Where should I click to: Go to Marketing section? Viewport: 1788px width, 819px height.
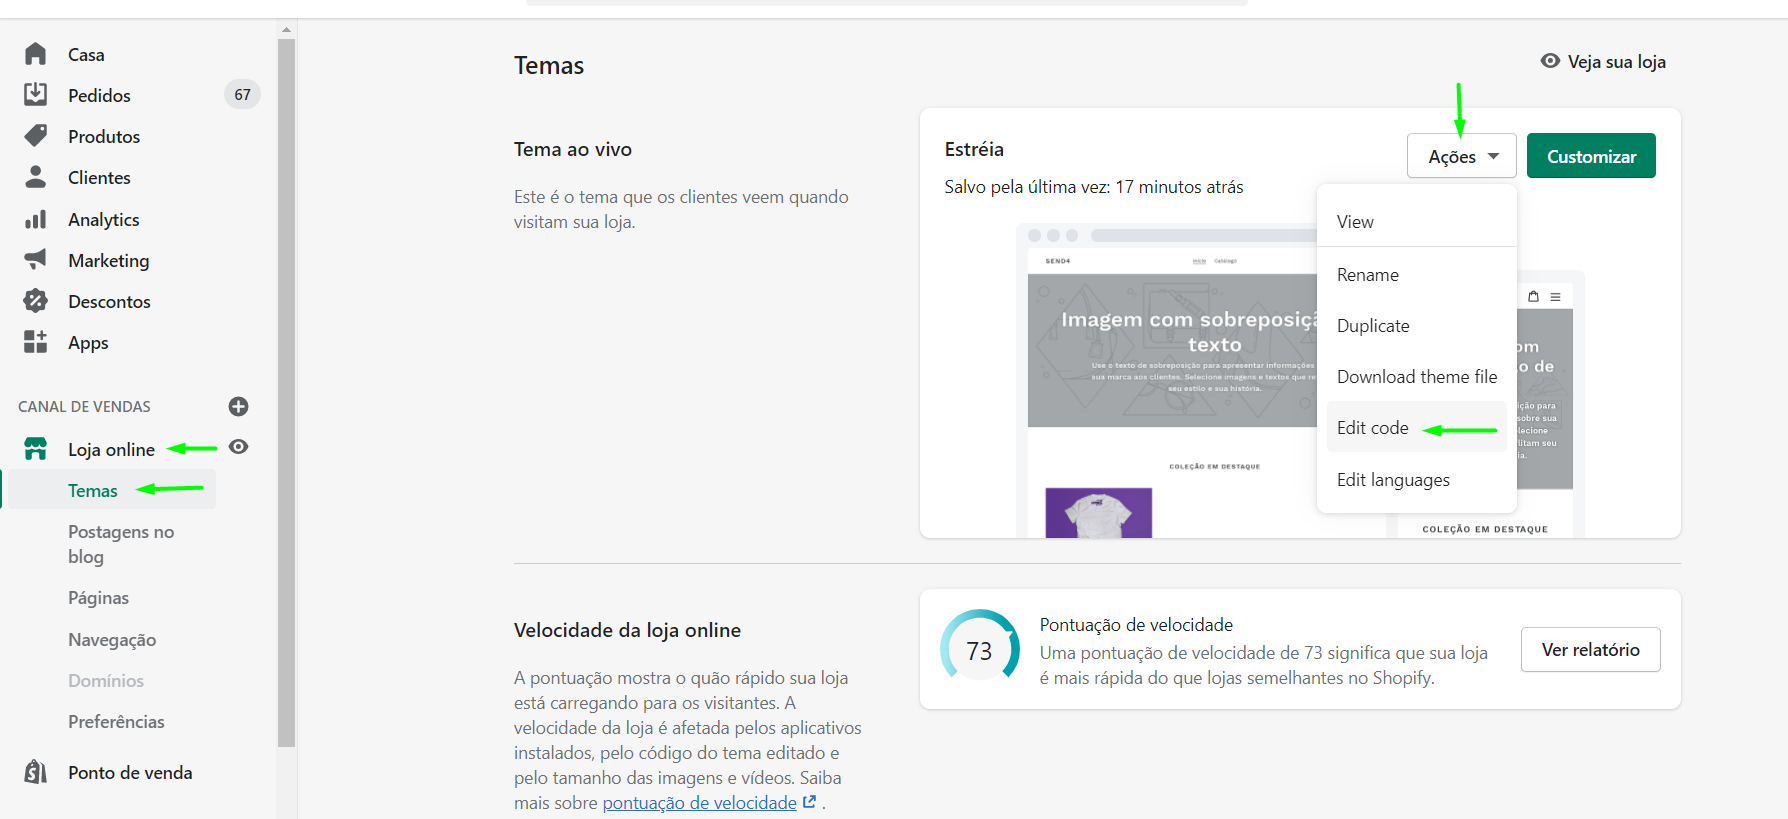109,261
